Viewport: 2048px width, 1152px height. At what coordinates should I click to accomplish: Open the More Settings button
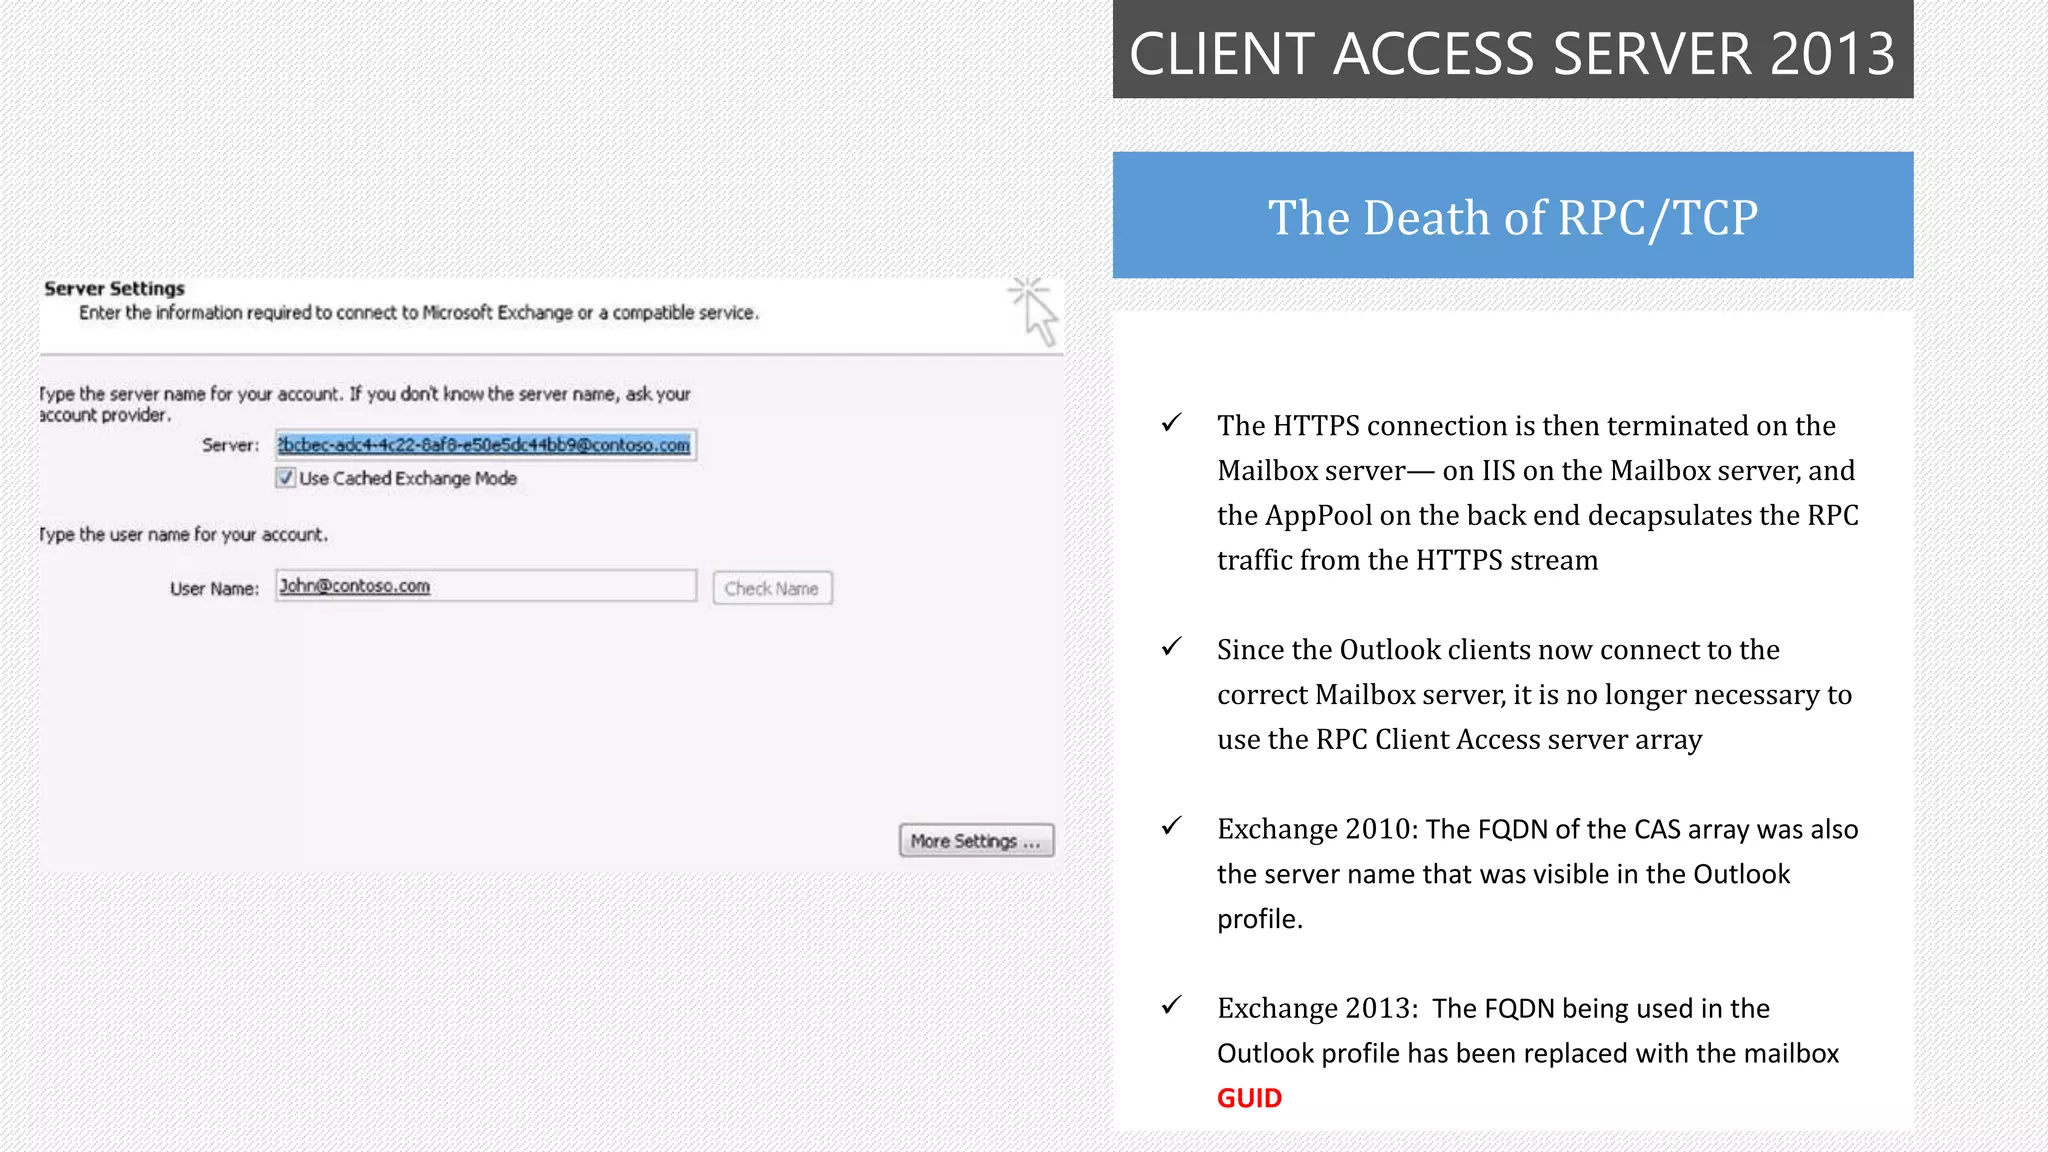pos(976,841)
